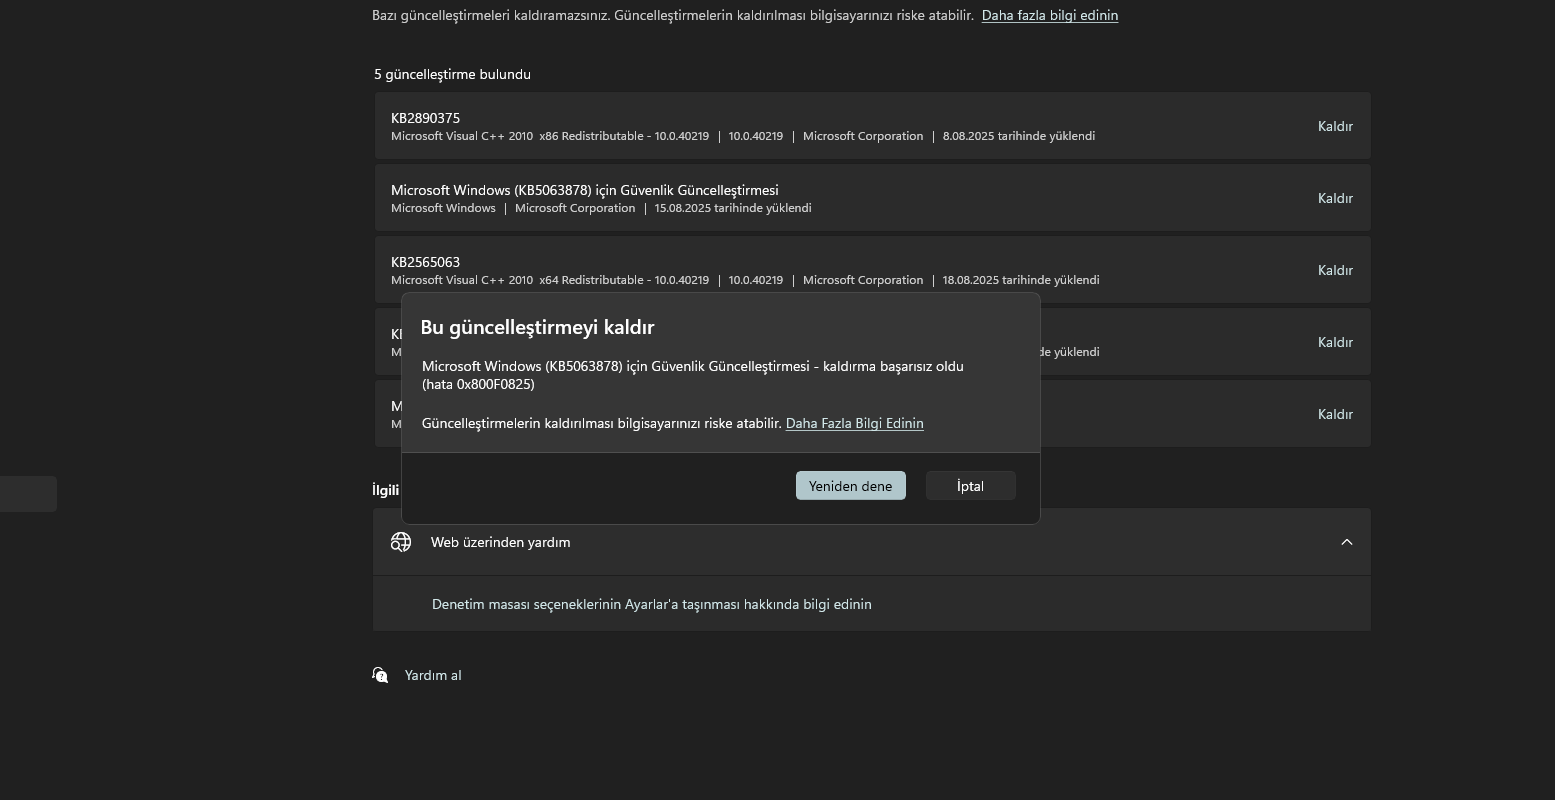Viewport: 1555px width, 800px height.
Task: Click the x86 Redistributable description text
Action: (x=550, y=136)
